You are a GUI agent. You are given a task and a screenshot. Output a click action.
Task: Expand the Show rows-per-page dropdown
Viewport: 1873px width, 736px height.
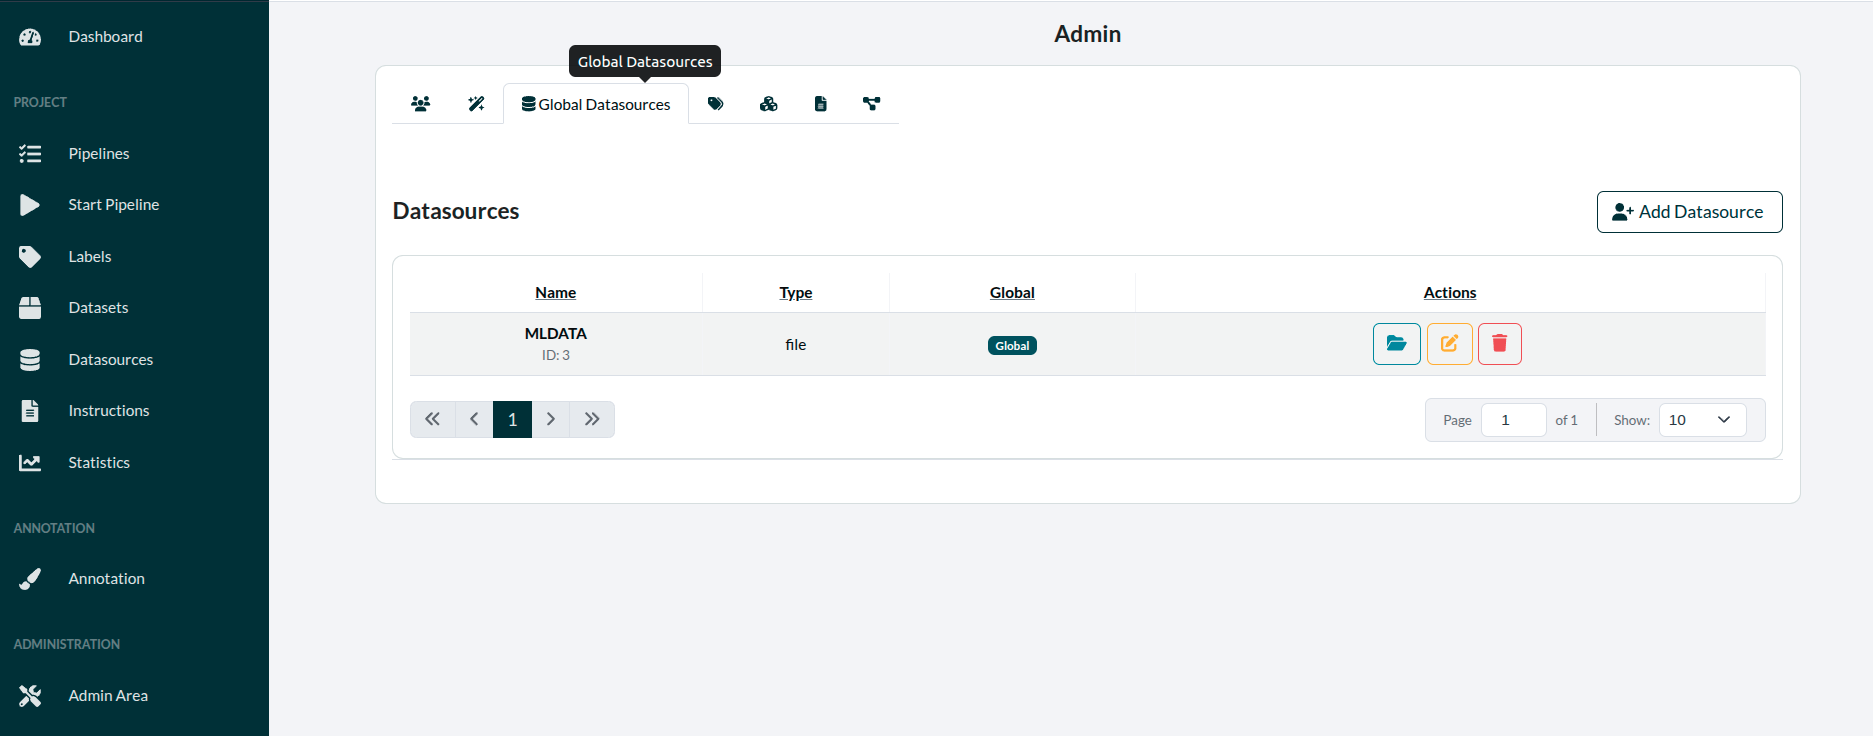(x=1702, y=420)
